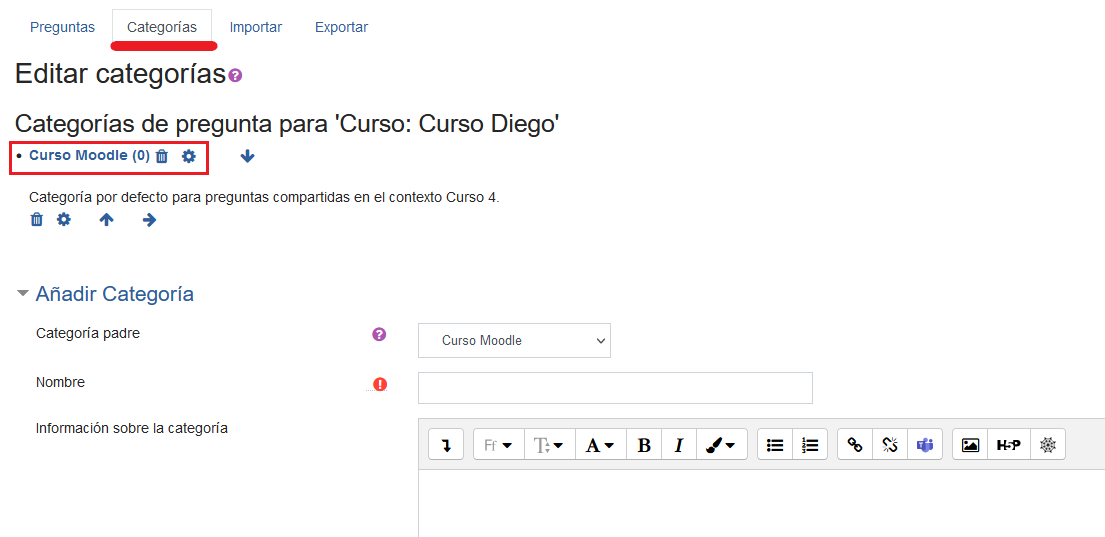Open settings gear next to Curso Moodle
The width and height of the screenshot is (1105, 537).
pyautogui.click(x=189, y=156)
